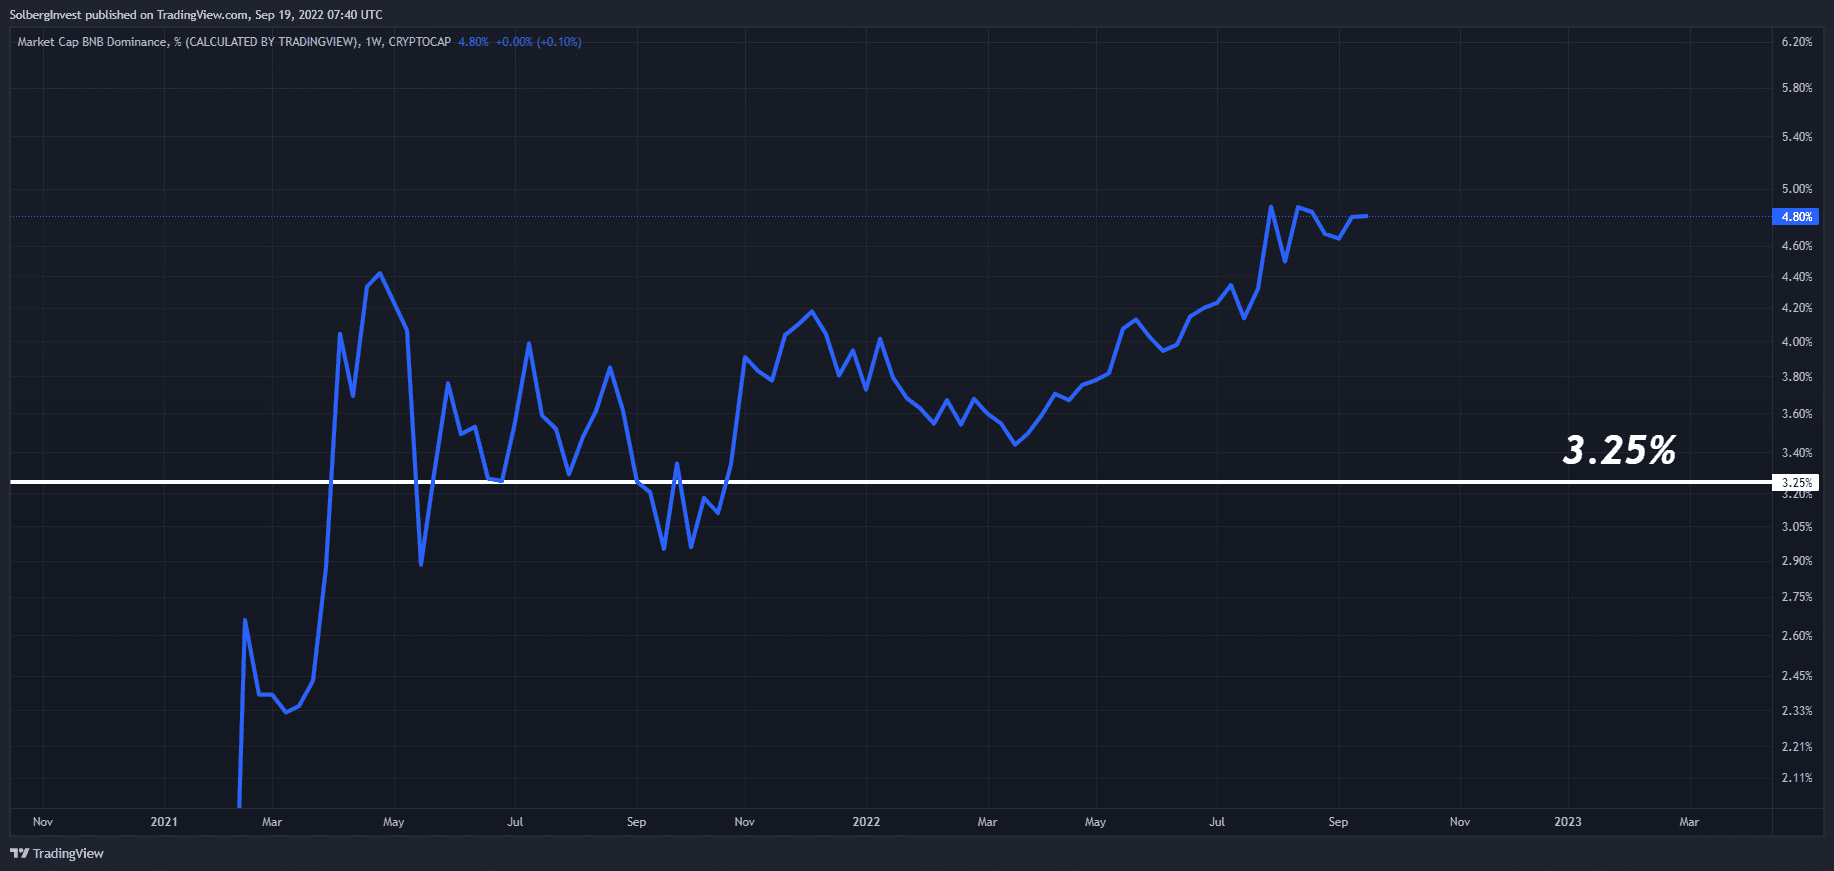
Task: Select the 1W interval label
Action: coord(374,42)
